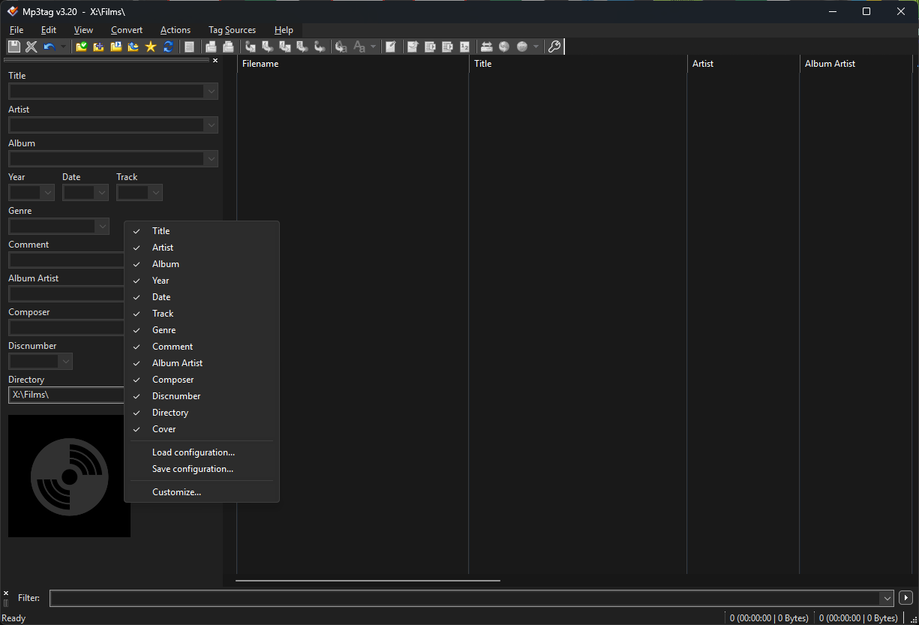
Task: Choose Customize... from the context menu
Action: (176, 491)
